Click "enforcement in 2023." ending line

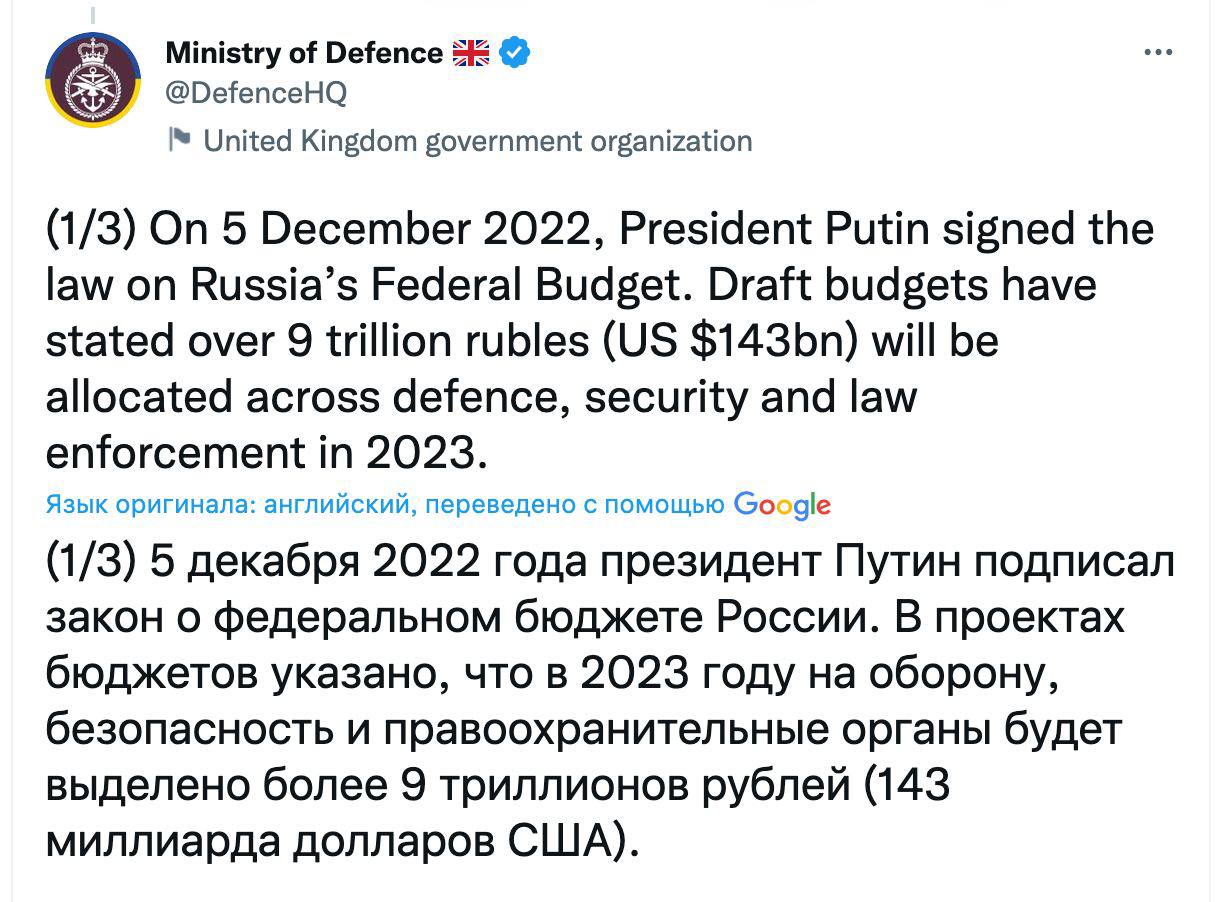point(267,453)
